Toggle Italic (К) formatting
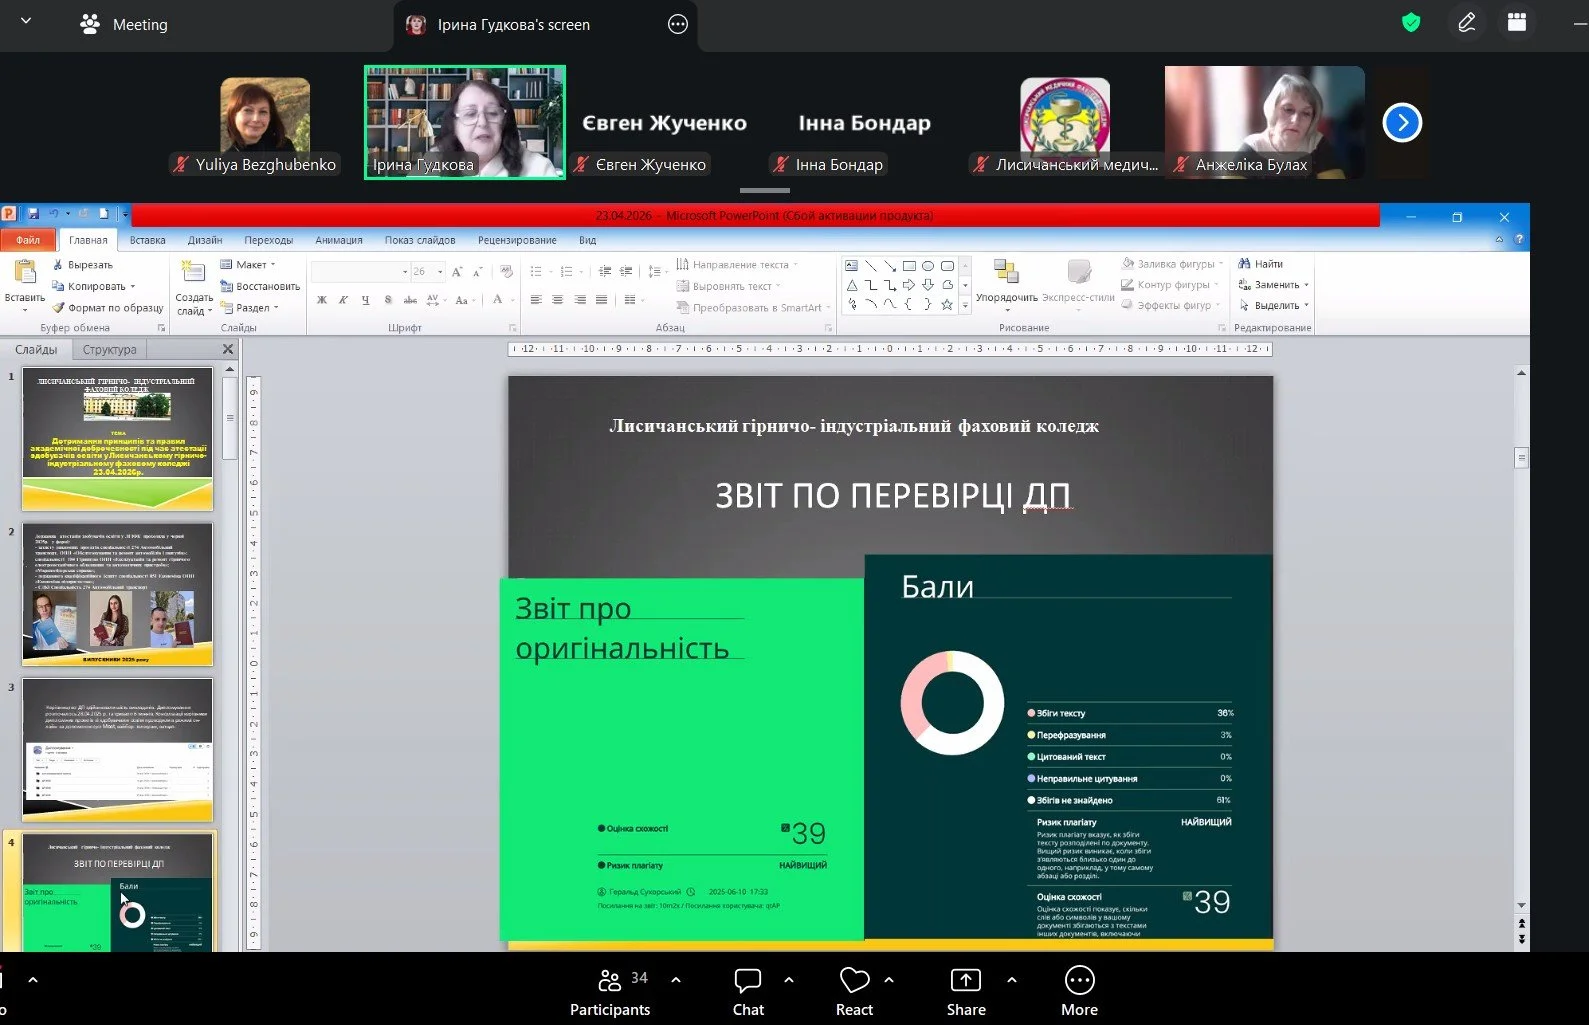Screen dimensions: 1589x1025 tap(343, 299)
